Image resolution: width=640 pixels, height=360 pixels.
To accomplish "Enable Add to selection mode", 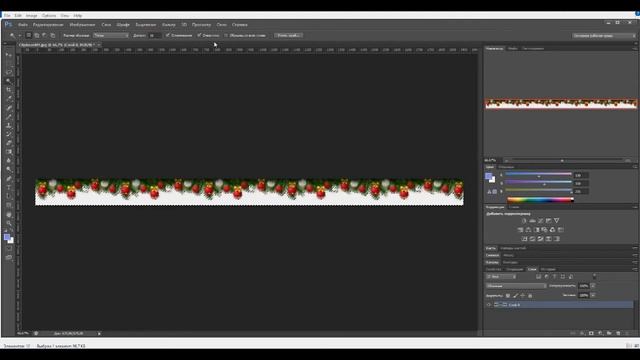I will 37,36.
